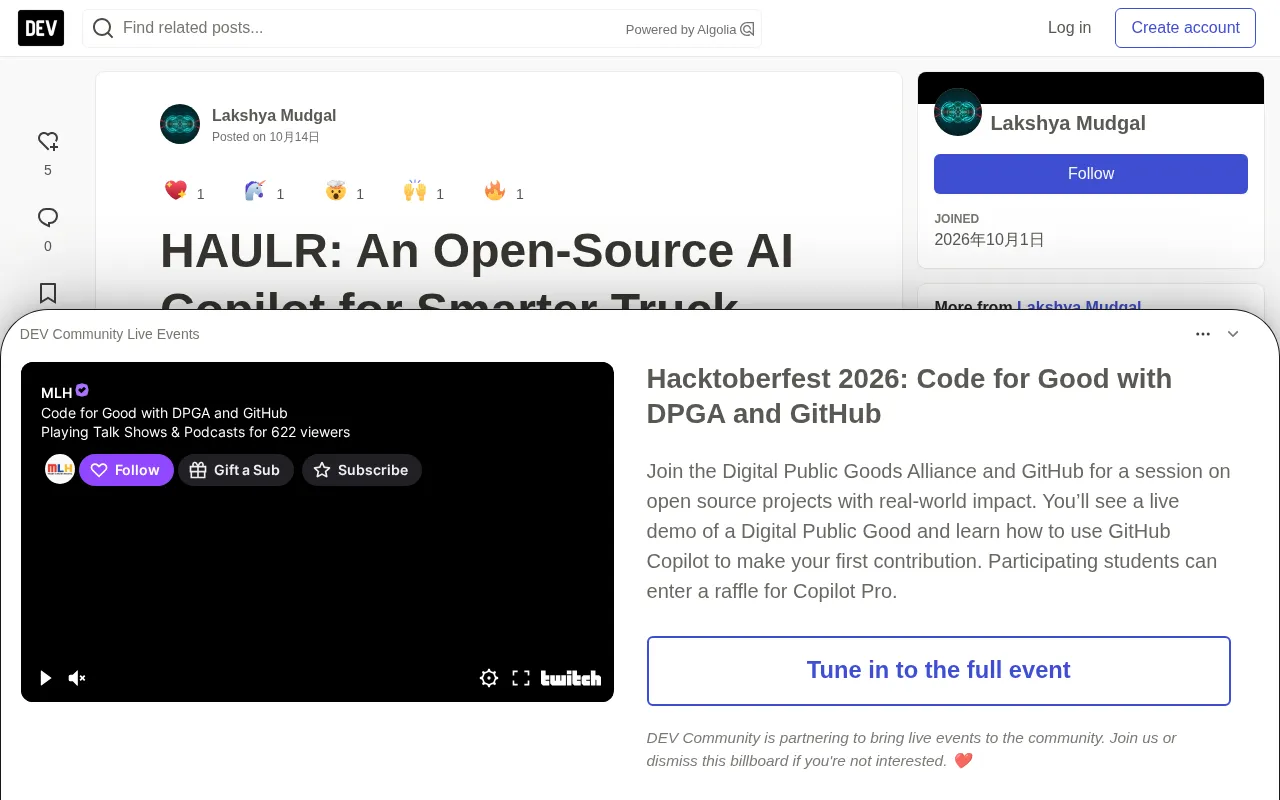Follow Lakshya Mudgal in sidebar card
1280x800 pixels.
tap(1091, 174)
